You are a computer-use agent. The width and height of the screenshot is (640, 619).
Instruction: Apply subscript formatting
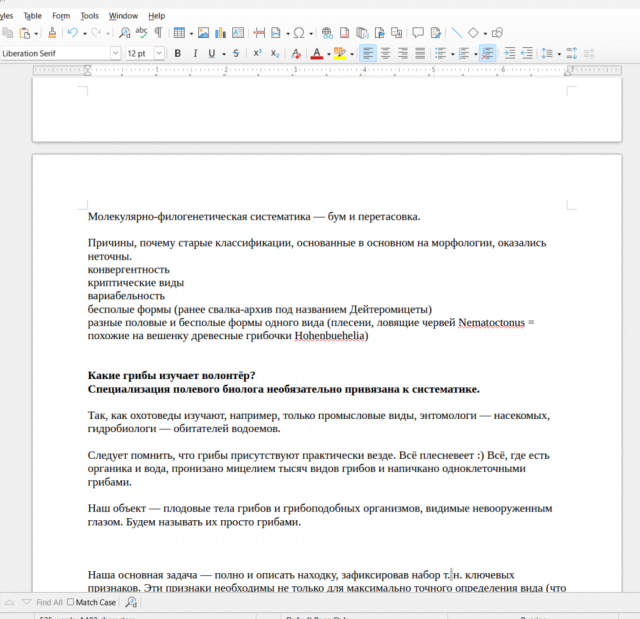pos(275,53)
